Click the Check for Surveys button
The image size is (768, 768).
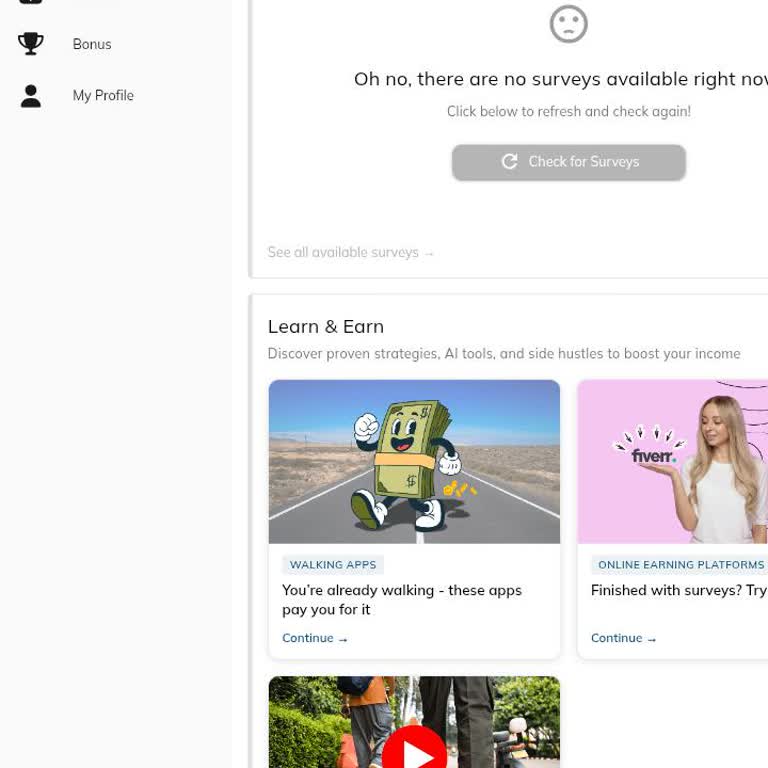pos(568,162)
